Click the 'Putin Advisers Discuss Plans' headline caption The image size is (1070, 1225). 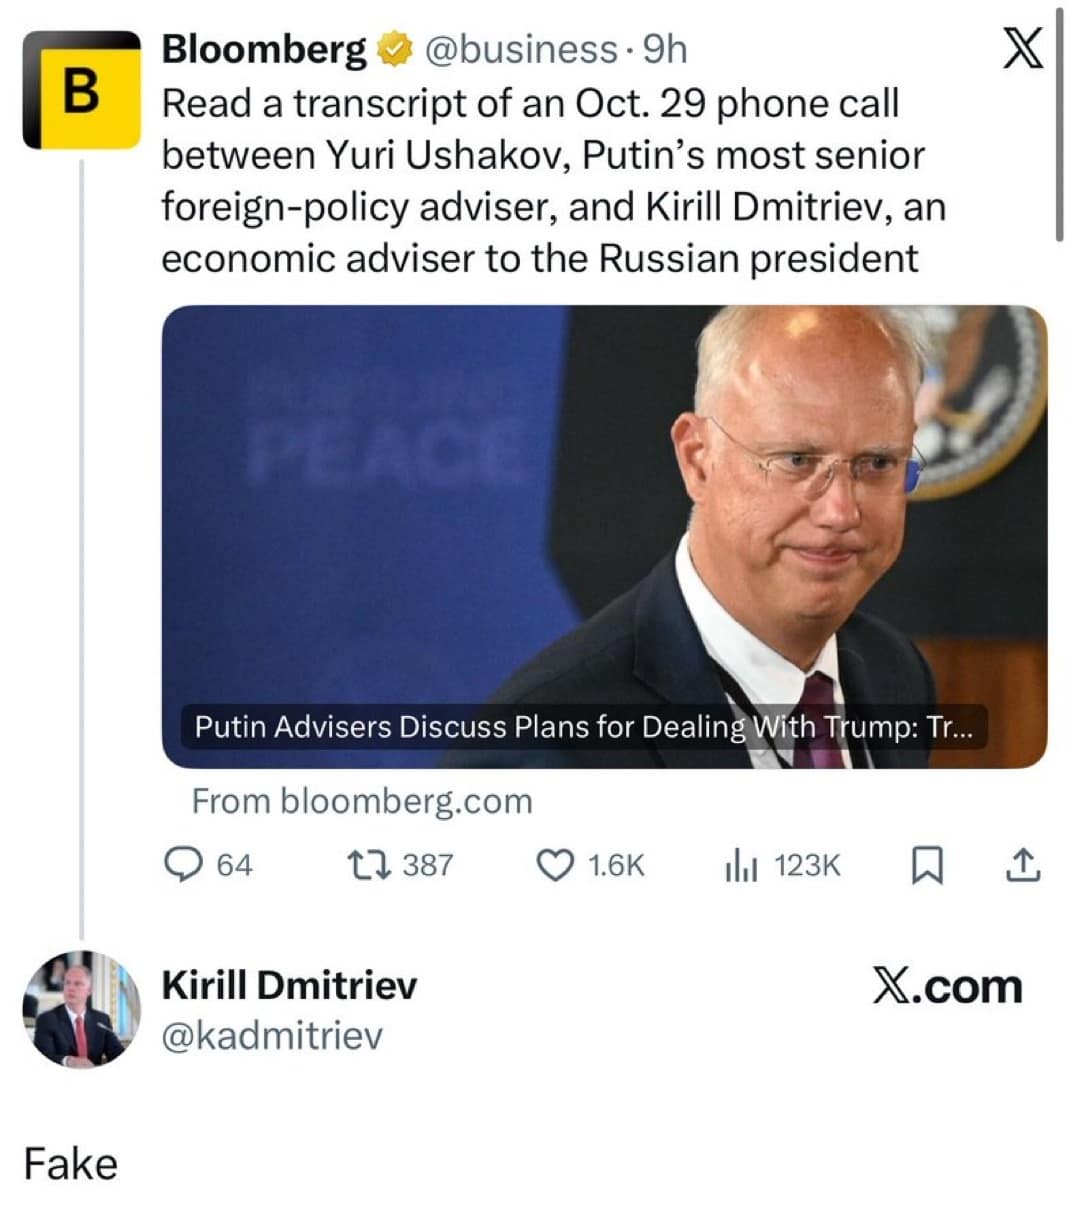pyautogui.click(x=582, y=727)
